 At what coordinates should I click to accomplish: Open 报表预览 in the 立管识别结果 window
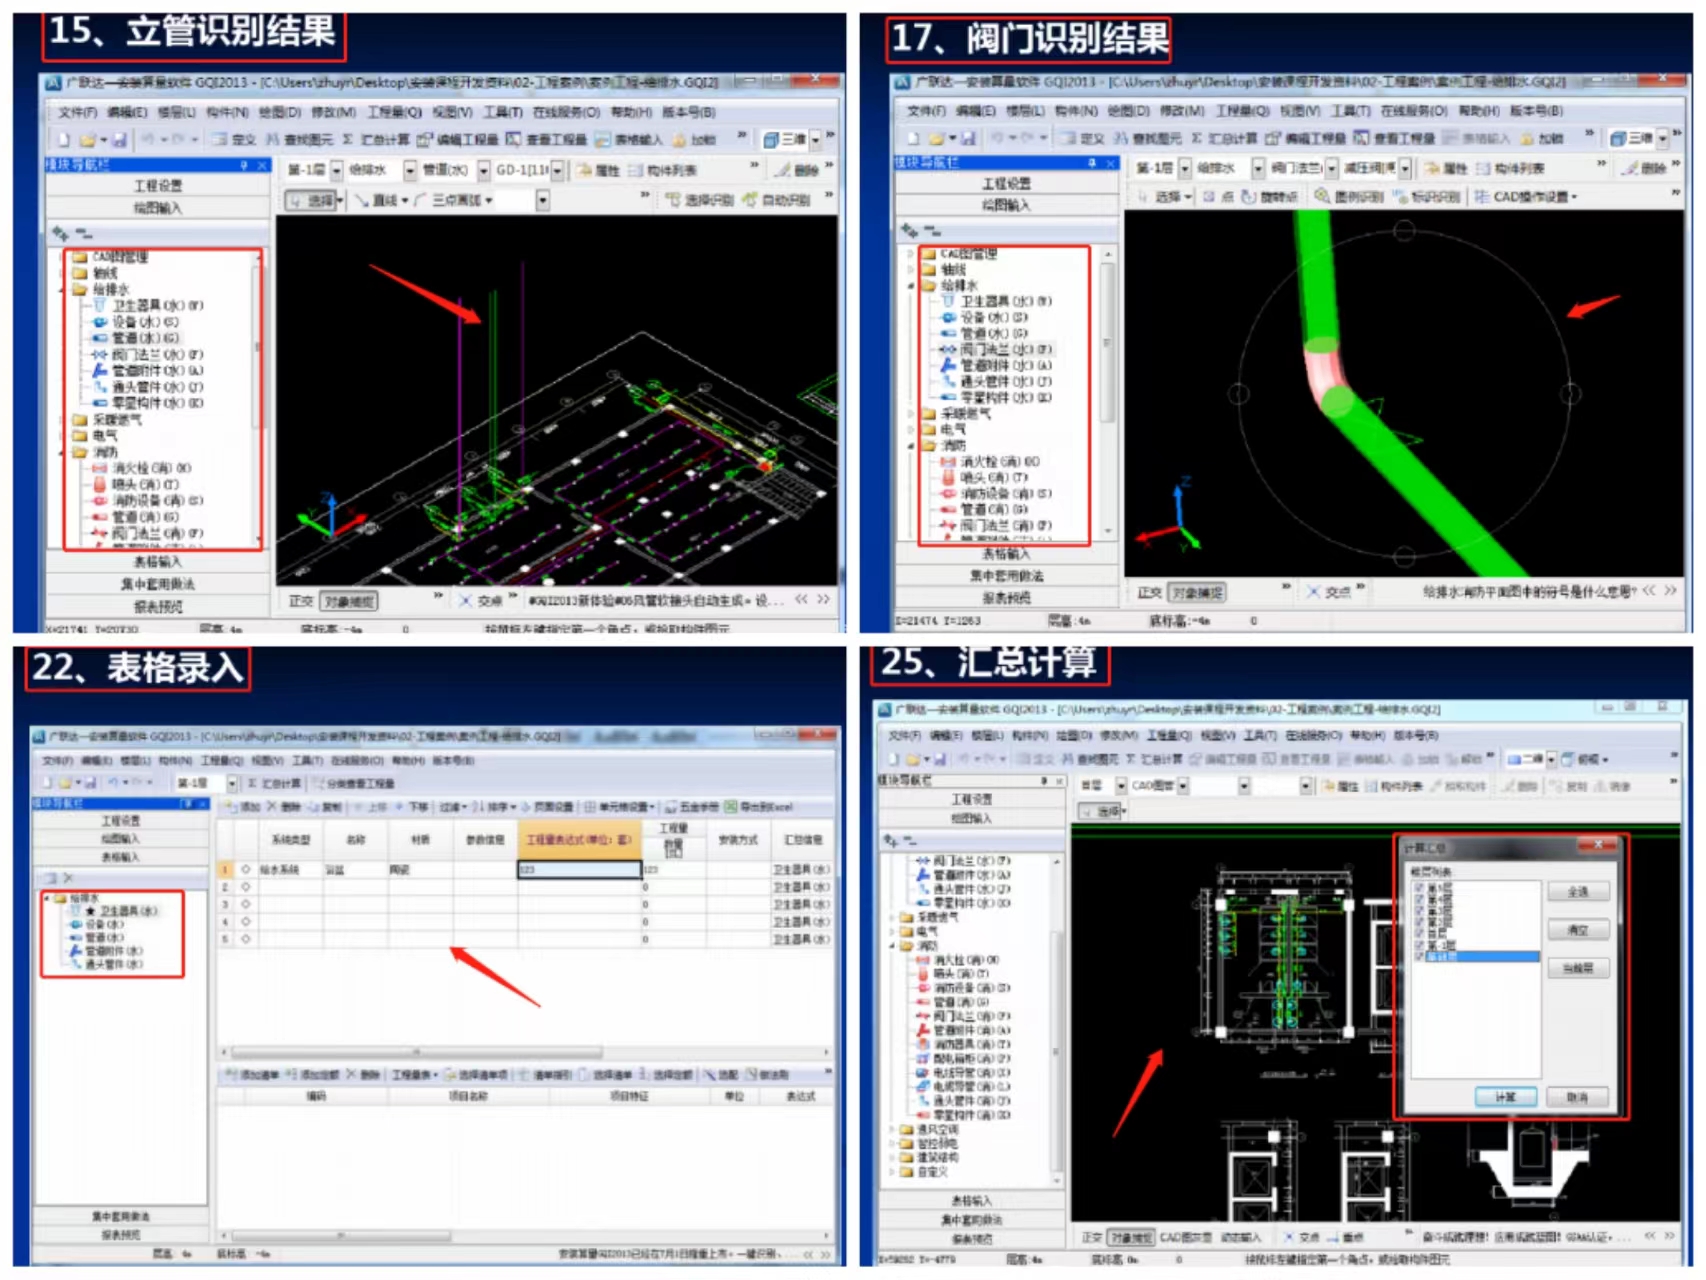[x=158, y=606]
